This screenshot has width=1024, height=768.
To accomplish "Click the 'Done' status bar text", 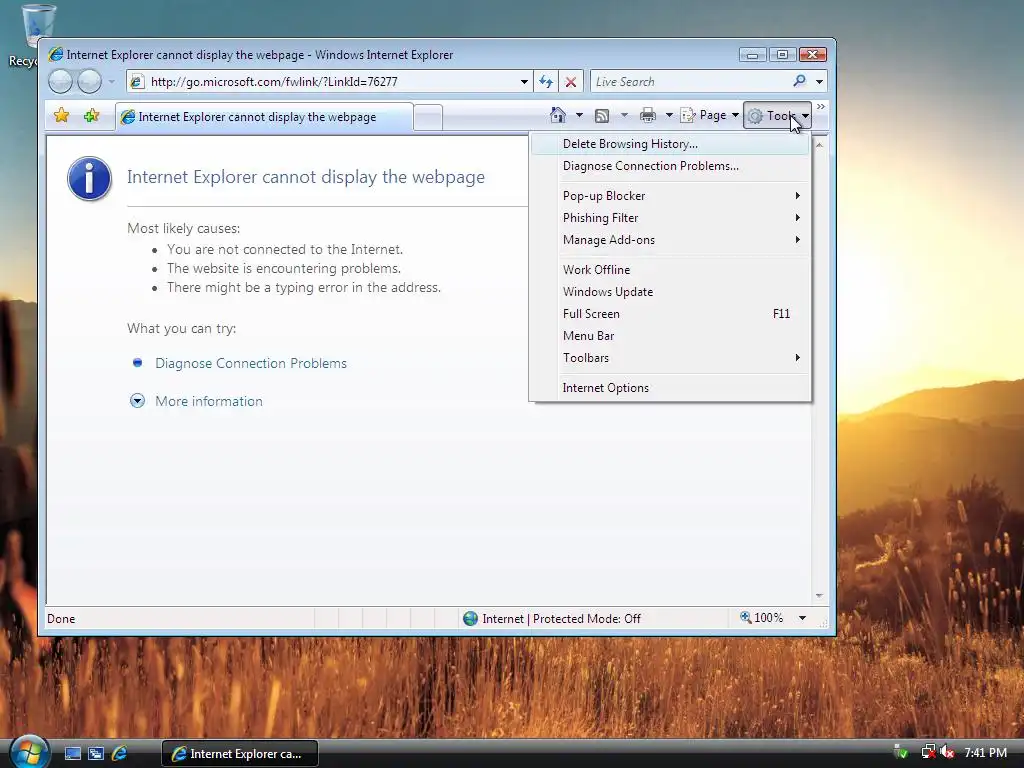I will tap(61, 618).
